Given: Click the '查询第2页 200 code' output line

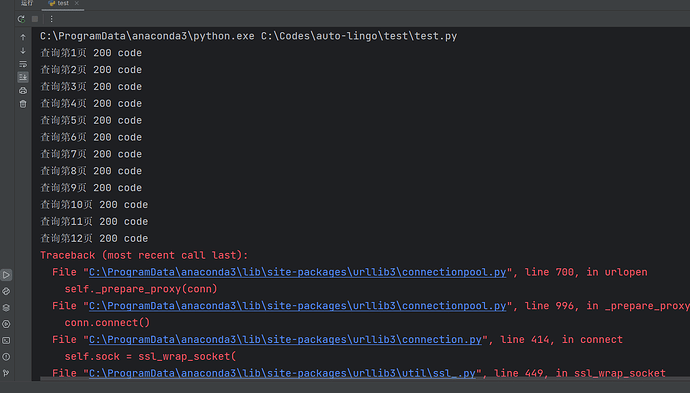Looking at the screenshot, I should [x=91, y=70].
